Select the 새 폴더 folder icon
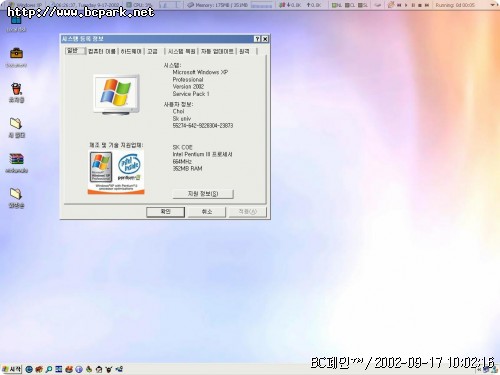This screenshot has height=375, width=500. [16, 124]
